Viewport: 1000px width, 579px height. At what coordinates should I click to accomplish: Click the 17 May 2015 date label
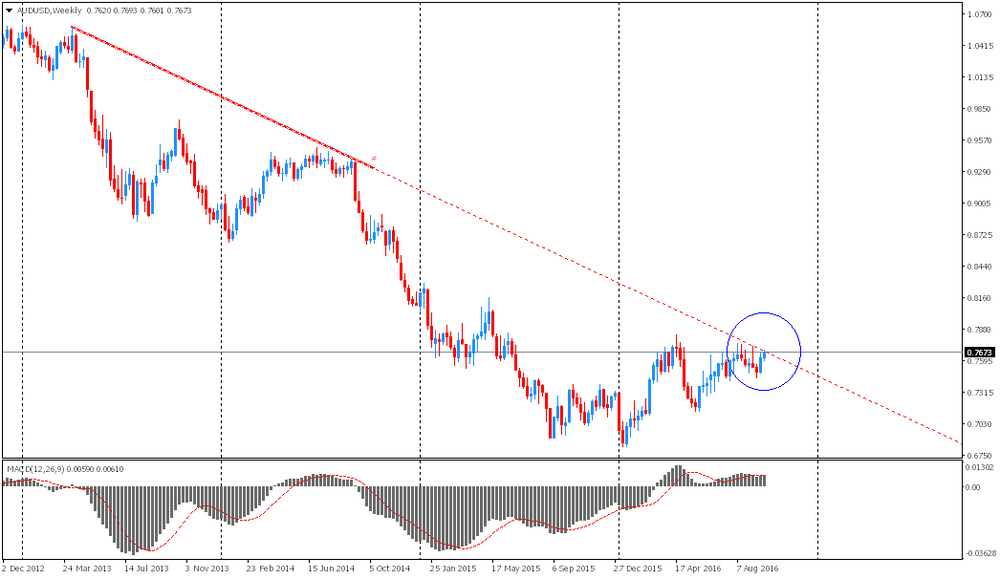(x=515, y=568)
